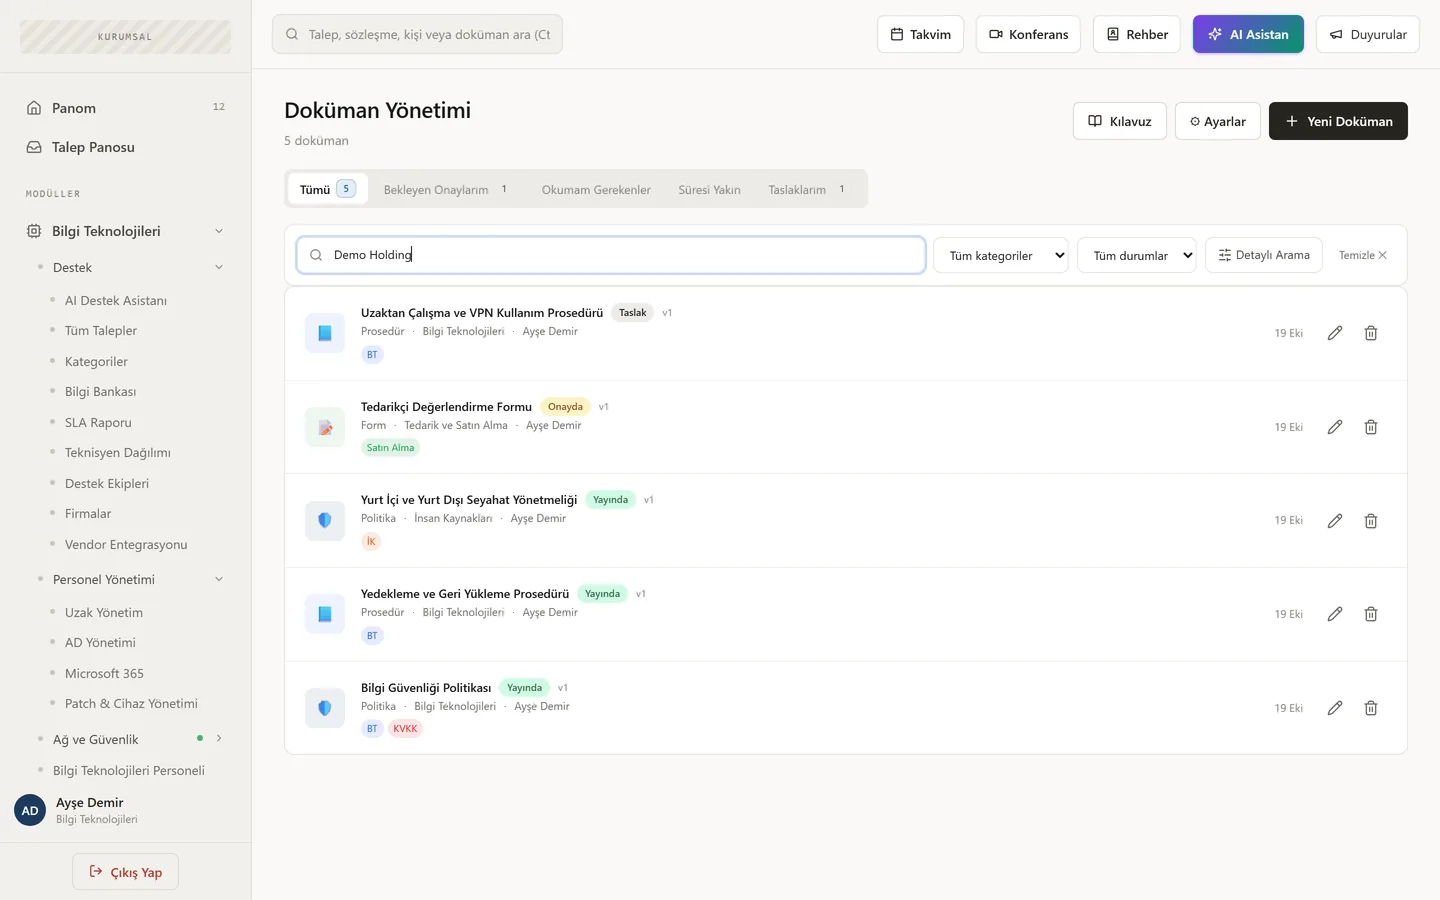1440x900 pixels.
Task: Log out with Çıkış Yap
Action: (x=125, y=872)
